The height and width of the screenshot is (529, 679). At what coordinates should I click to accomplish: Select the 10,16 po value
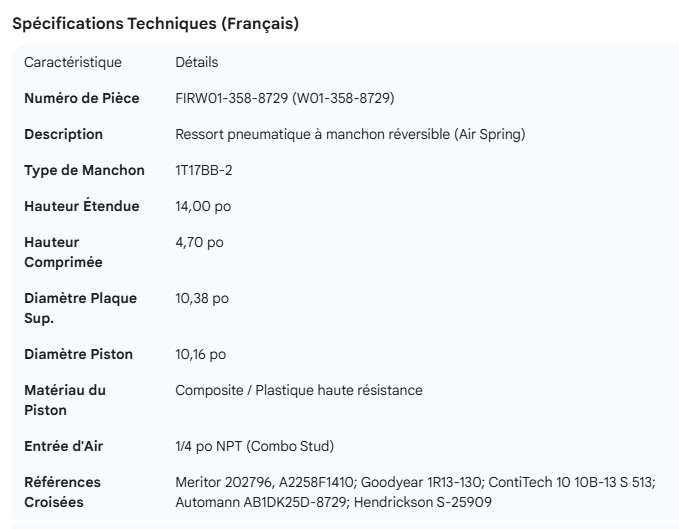[x=201, y=354]
